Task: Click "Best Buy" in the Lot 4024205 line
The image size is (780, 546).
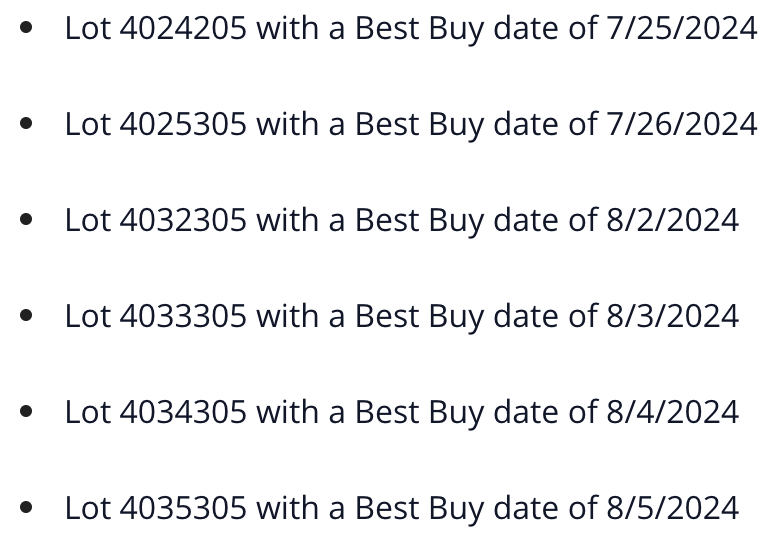Action: point(419,30)
